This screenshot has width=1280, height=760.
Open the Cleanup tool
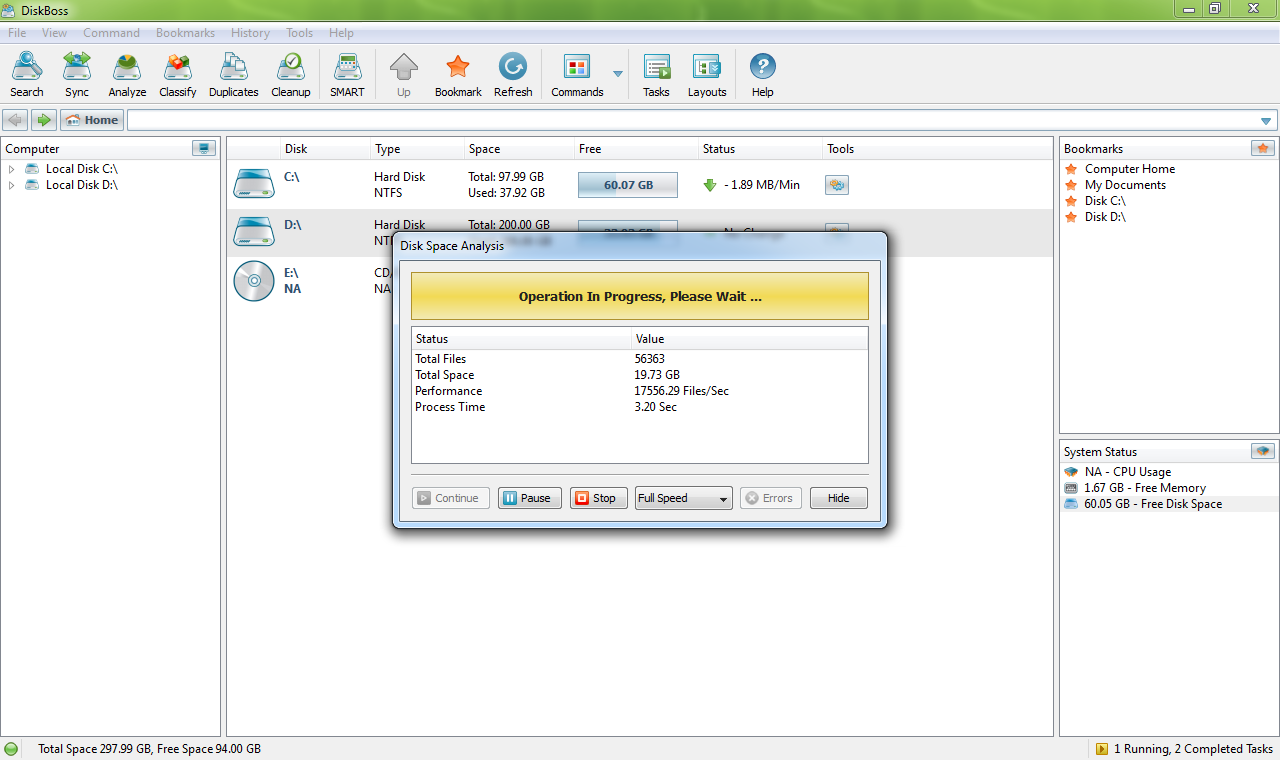click(x=291, y=75)
